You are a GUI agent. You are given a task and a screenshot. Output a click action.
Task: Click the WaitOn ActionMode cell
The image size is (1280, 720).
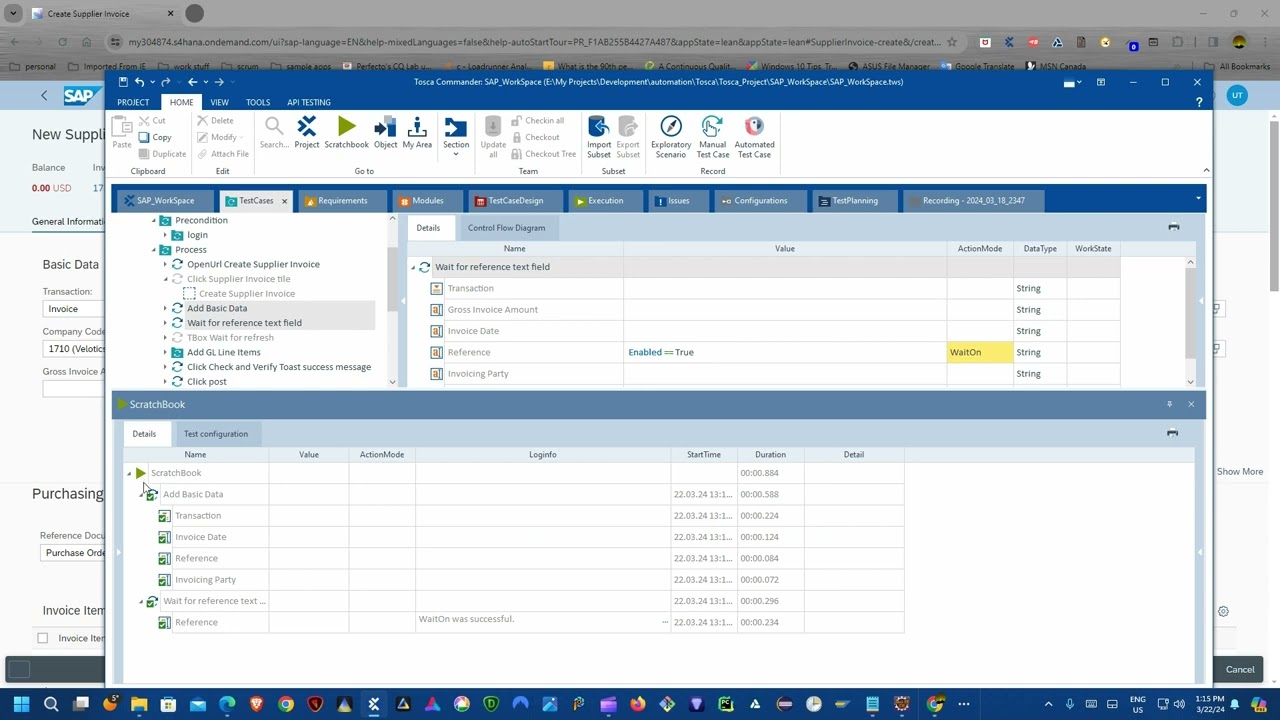[x=980, y=352]
